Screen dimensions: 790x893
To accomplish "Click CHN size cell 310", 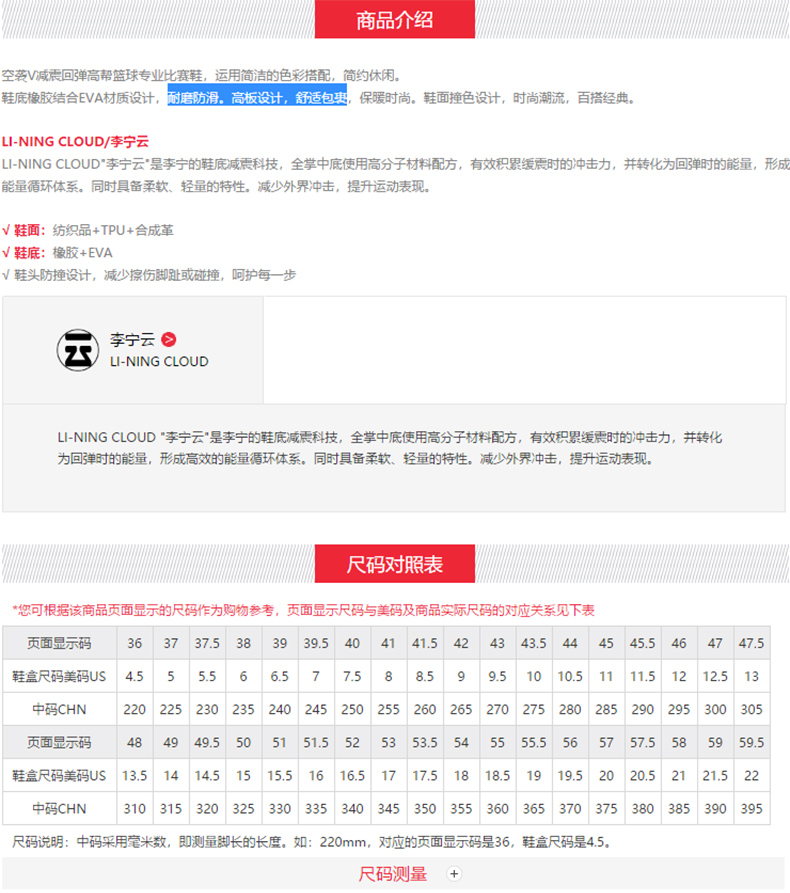I will click(134, 808).
